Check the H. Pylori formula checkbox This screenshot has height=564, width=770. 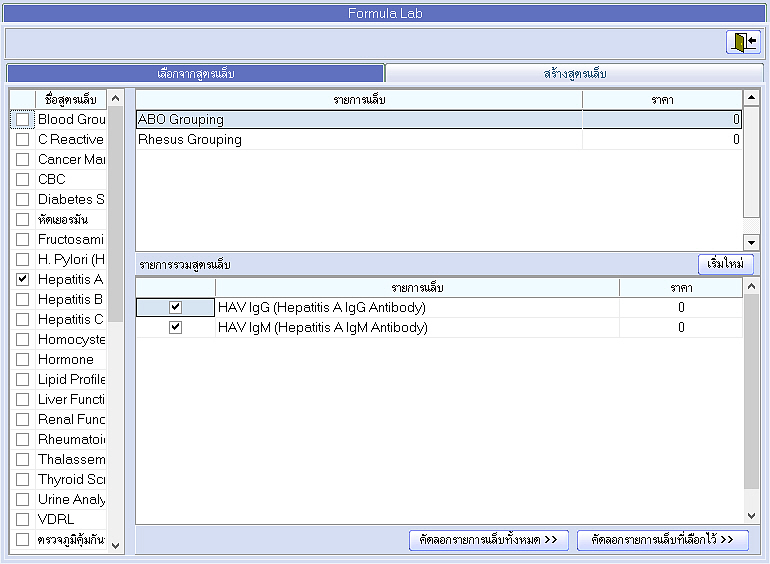pyautogui.click(x=23, y=259)
